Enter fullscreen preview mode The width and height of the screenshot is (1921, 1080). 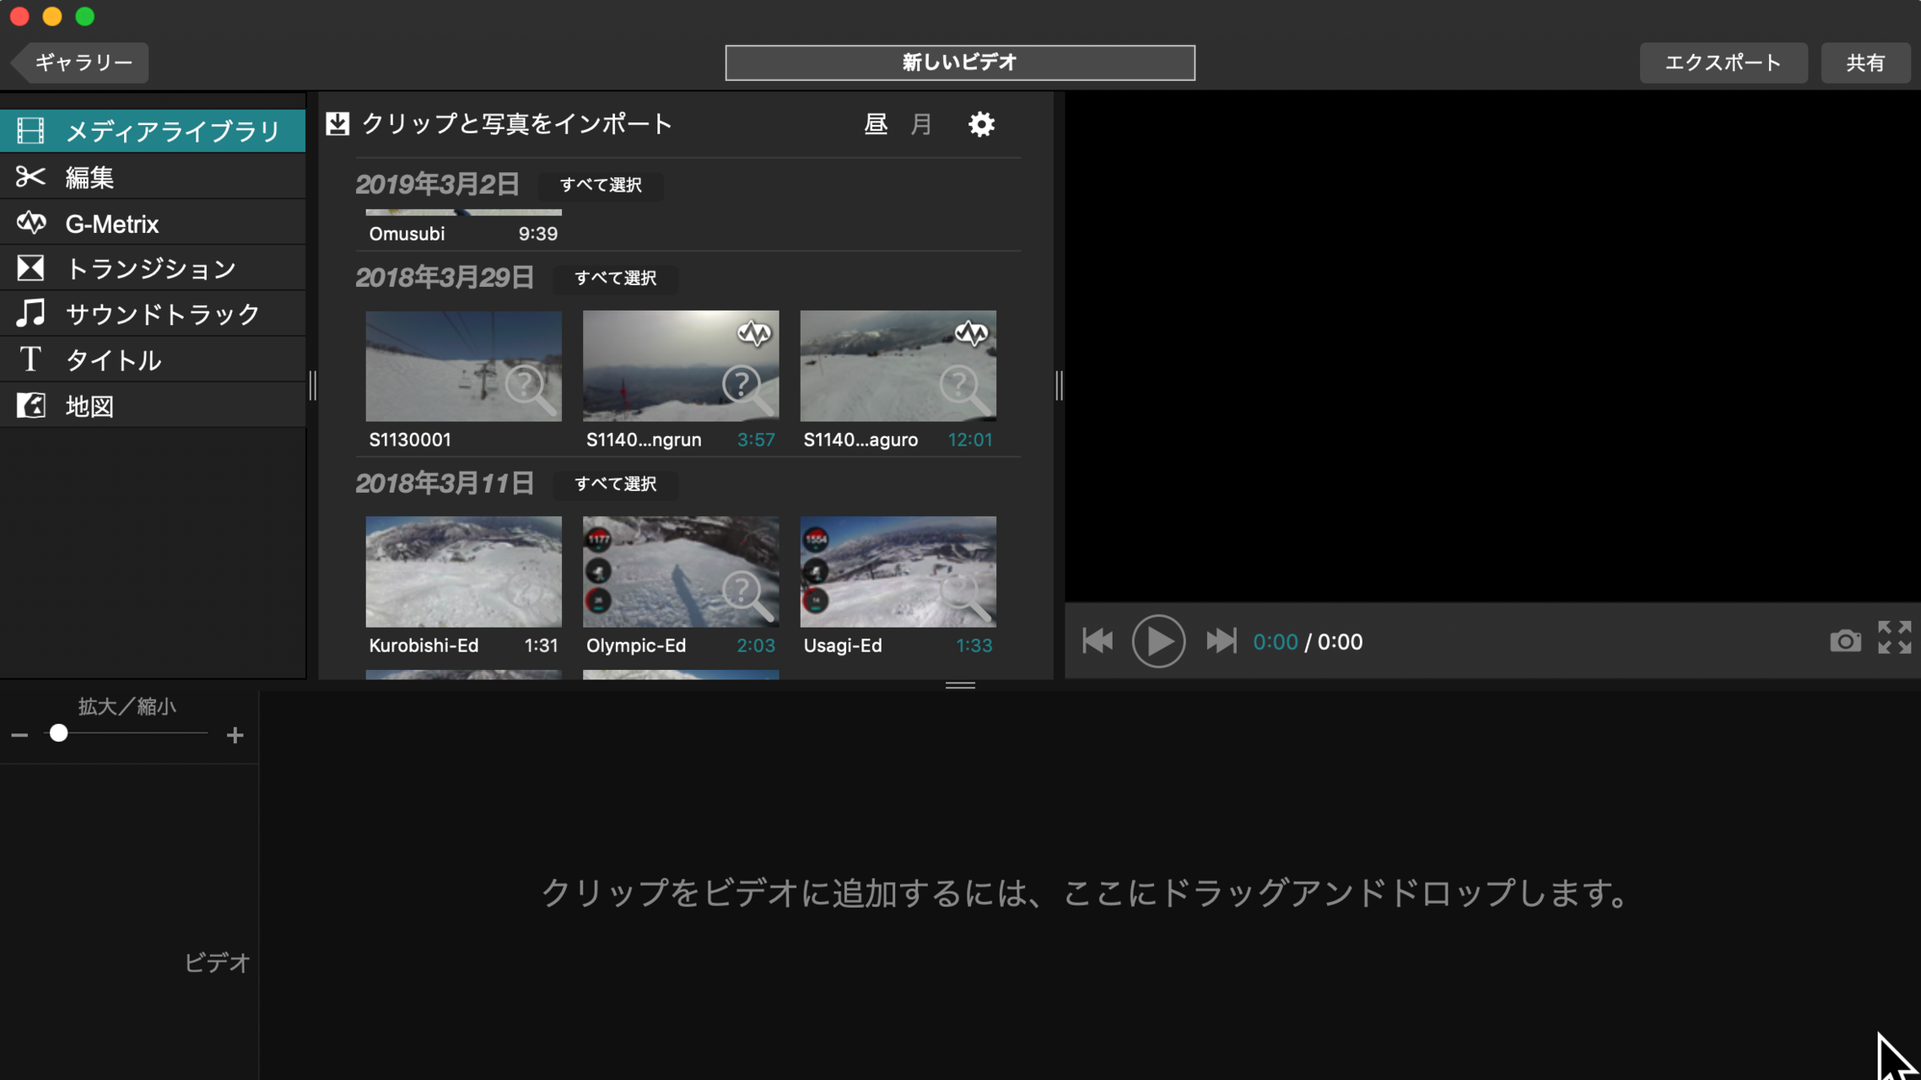[1894, 638]
